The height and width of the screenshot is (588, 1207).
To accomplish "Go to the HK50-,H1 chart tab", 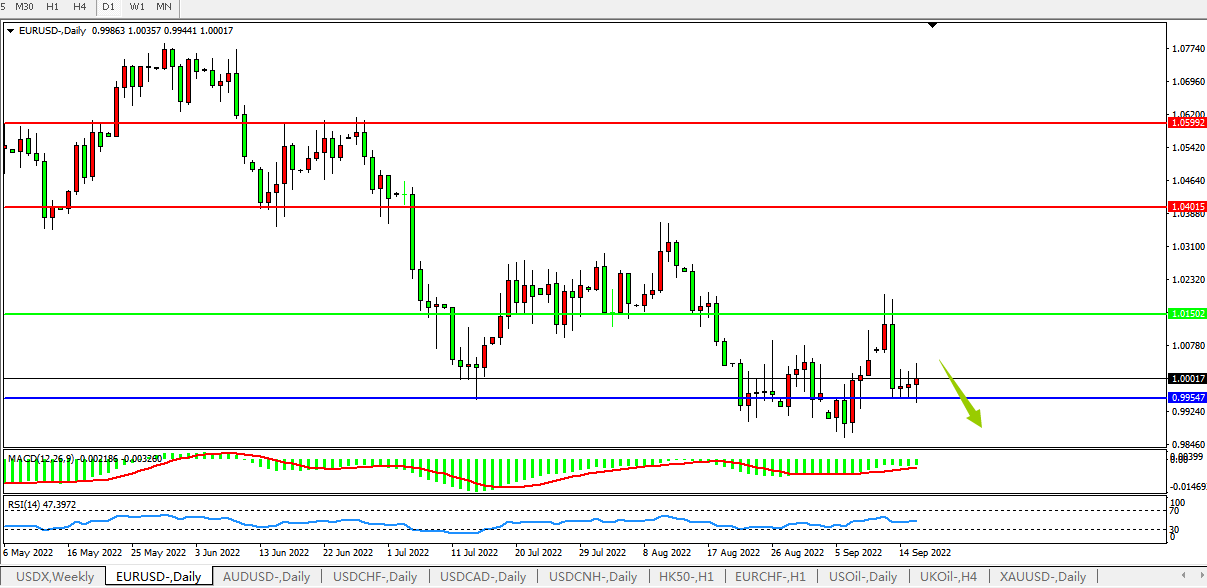I will coord(686,577).
